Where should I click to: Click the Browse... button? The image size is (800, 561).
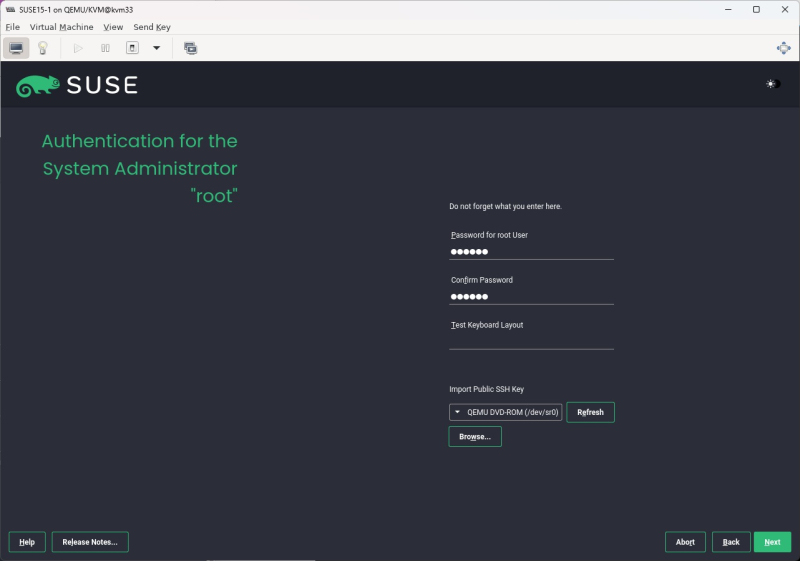[474, 437]
